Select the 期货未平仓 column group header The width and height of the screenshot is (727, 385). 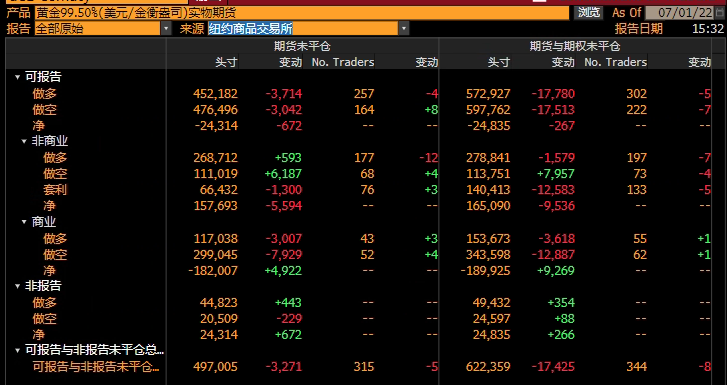click(x=302, y=46)
